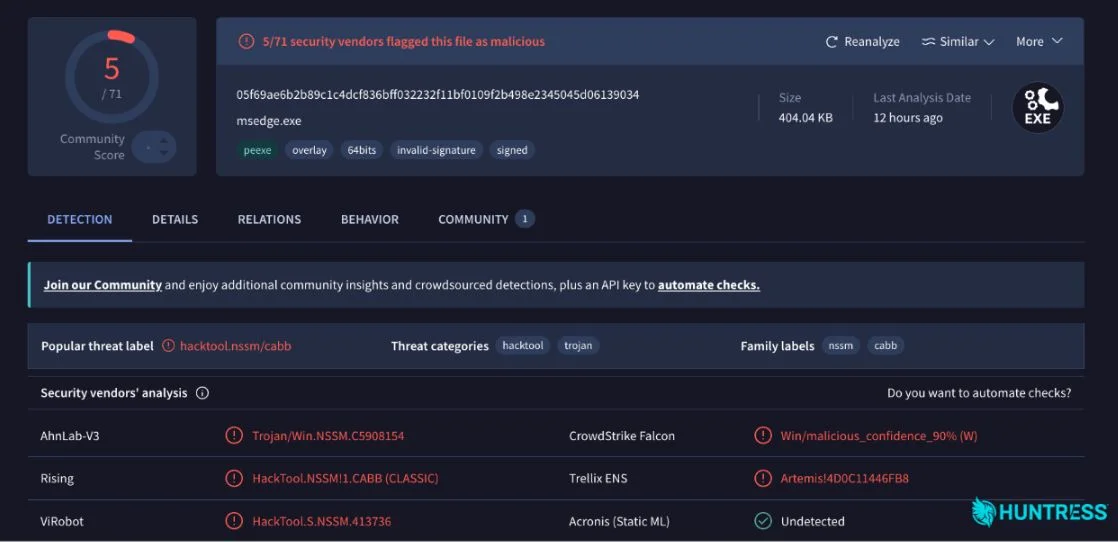Image resolution: width=1118 pixels, height=542 pixels.
Task: Click the 5/71 security vendors flagged text
Action: pyautogui.click(x=404, y=42)
